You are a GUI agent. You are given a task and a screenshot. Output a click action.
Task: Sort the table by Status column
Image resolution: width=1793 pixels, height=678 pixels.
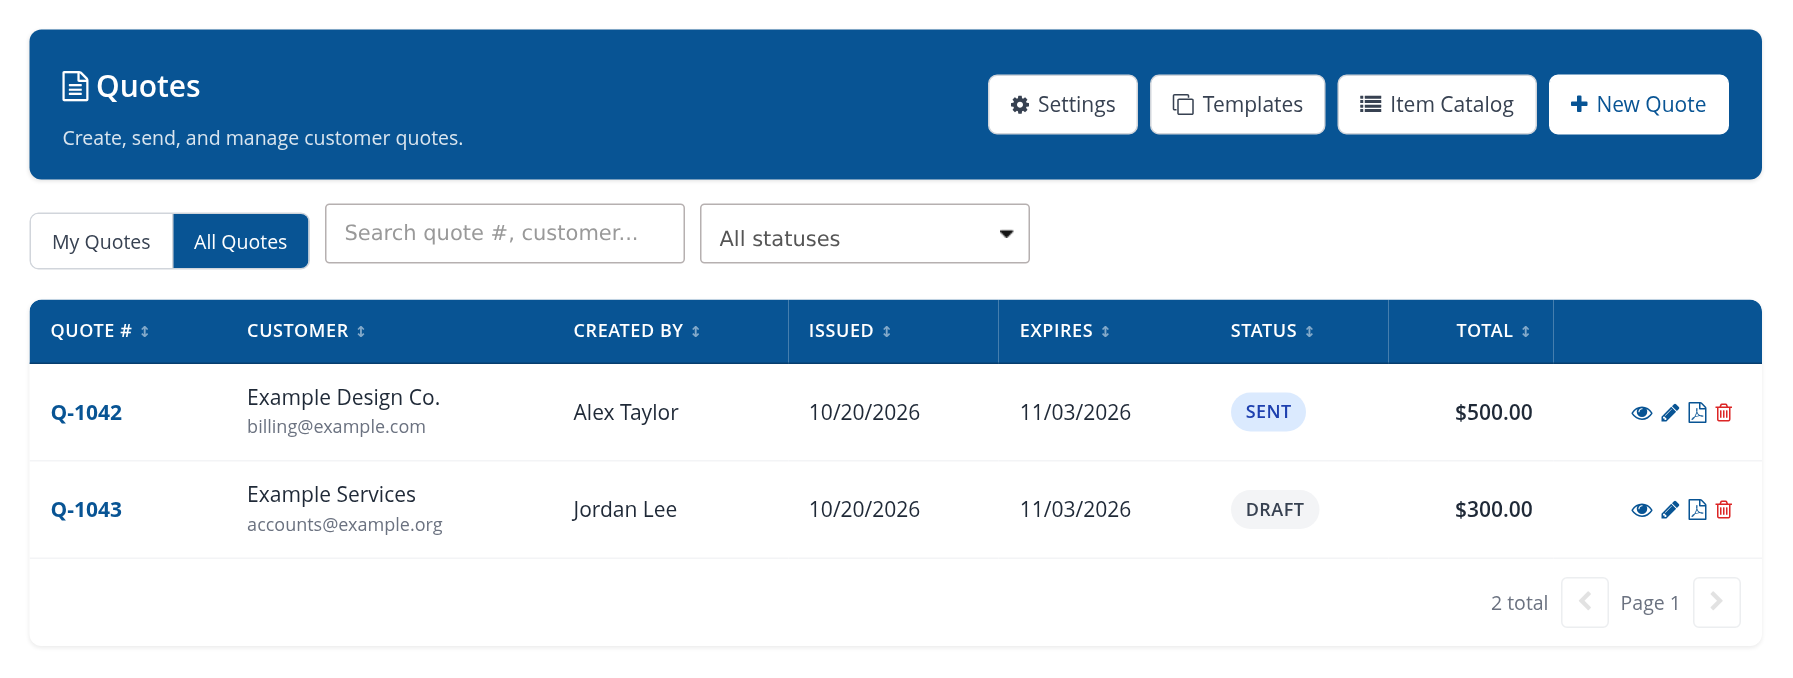pyautogui.click(x=1272, y=331)
